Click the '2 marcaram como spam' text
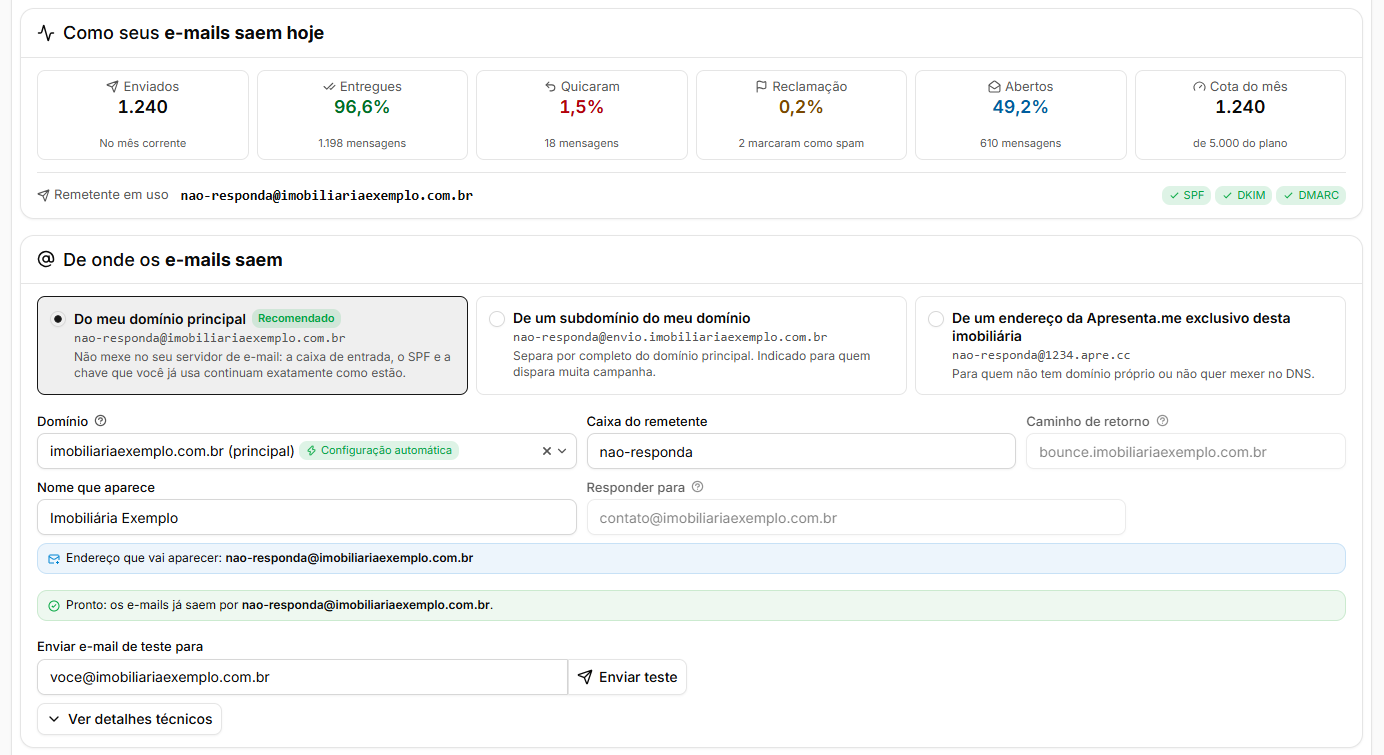 801,143
